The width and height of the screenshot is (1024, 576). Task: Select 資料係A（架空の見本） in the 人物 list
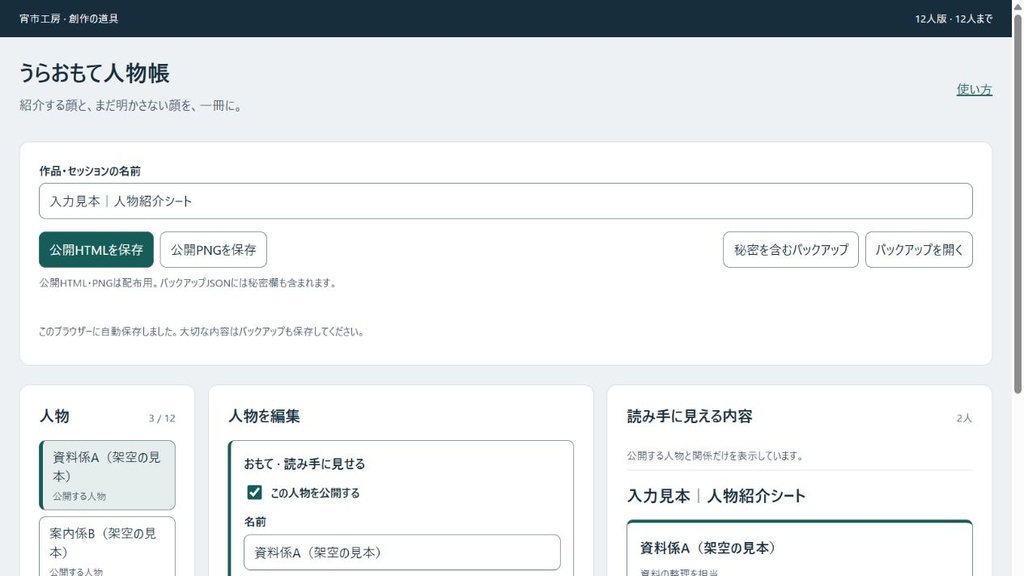(107, 475)
